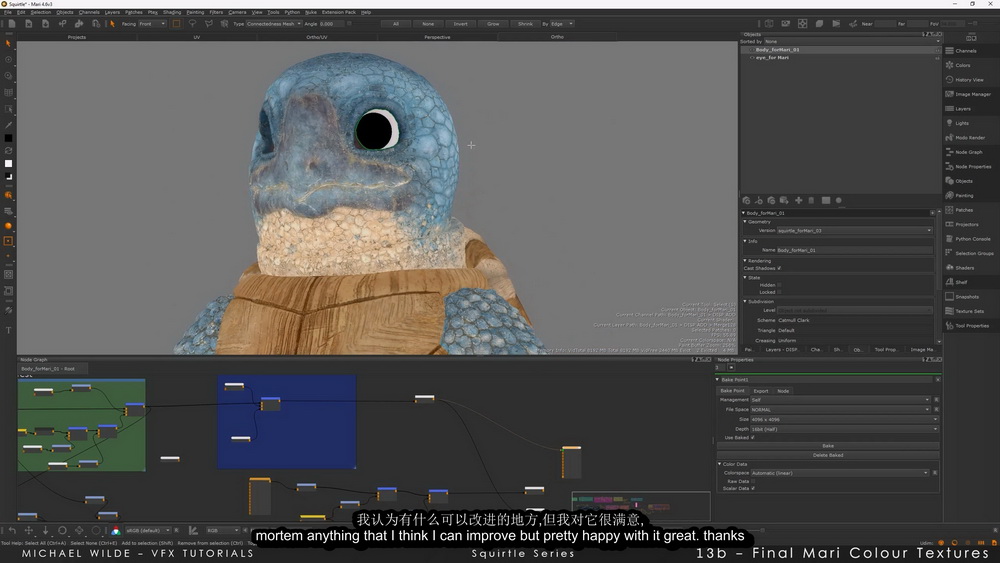Open the Layers palette from right sidebar
The height and width of the screenshot is (563, 1000).
pos(962,108)
